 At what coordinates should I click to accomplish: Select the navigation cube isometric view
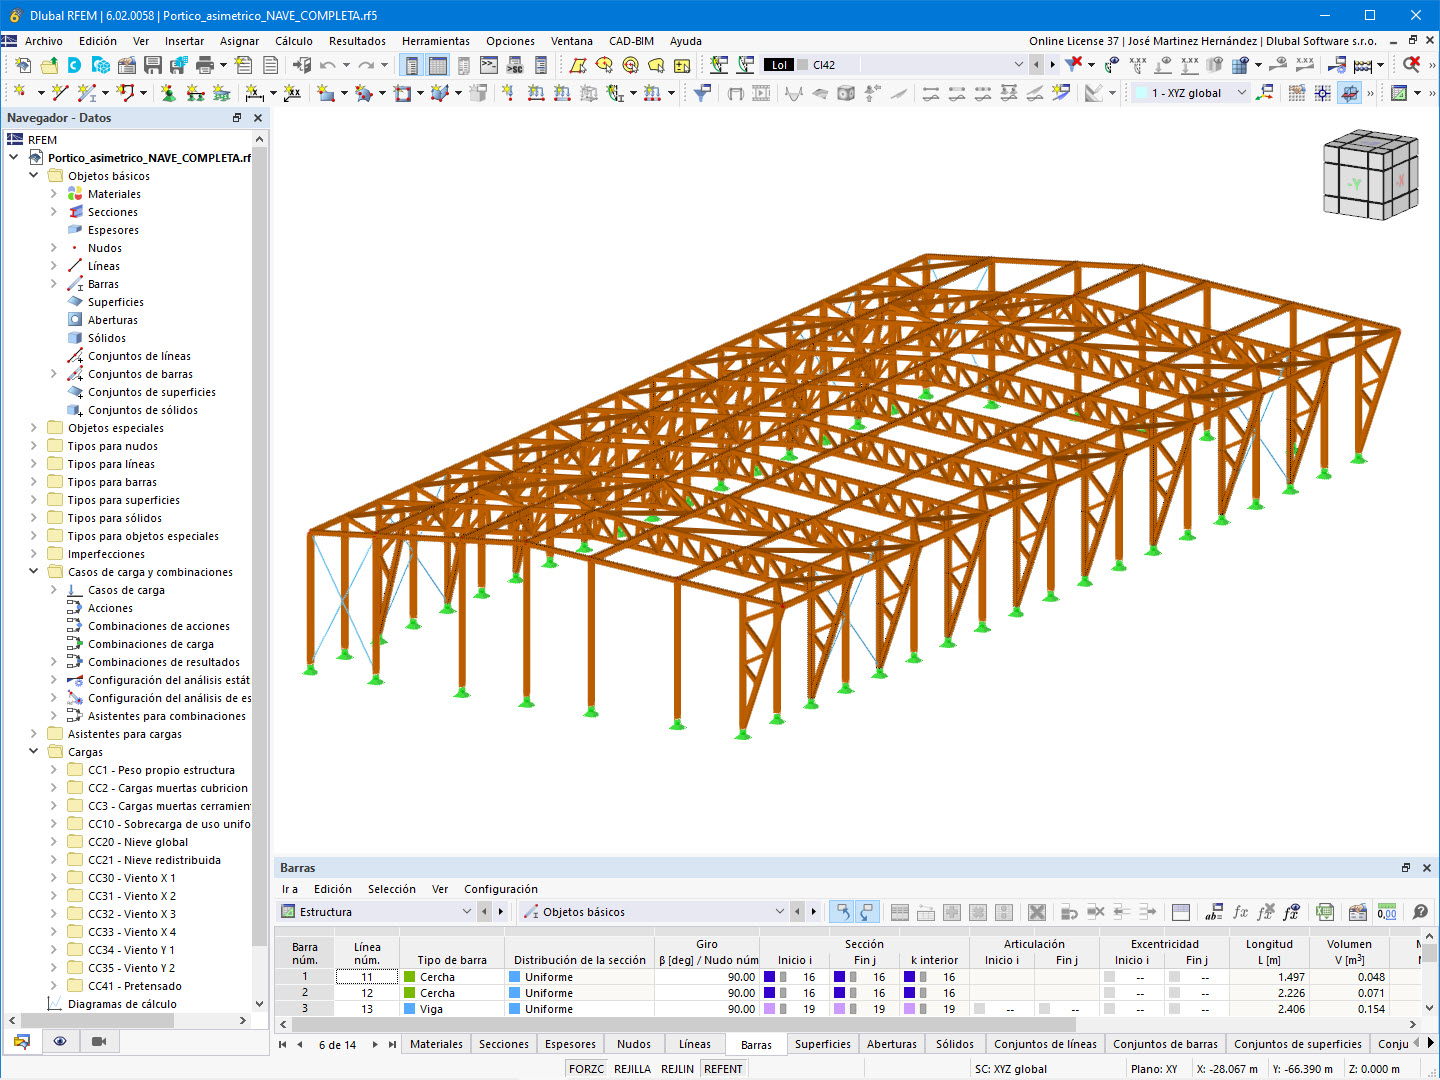point(1370,175)
